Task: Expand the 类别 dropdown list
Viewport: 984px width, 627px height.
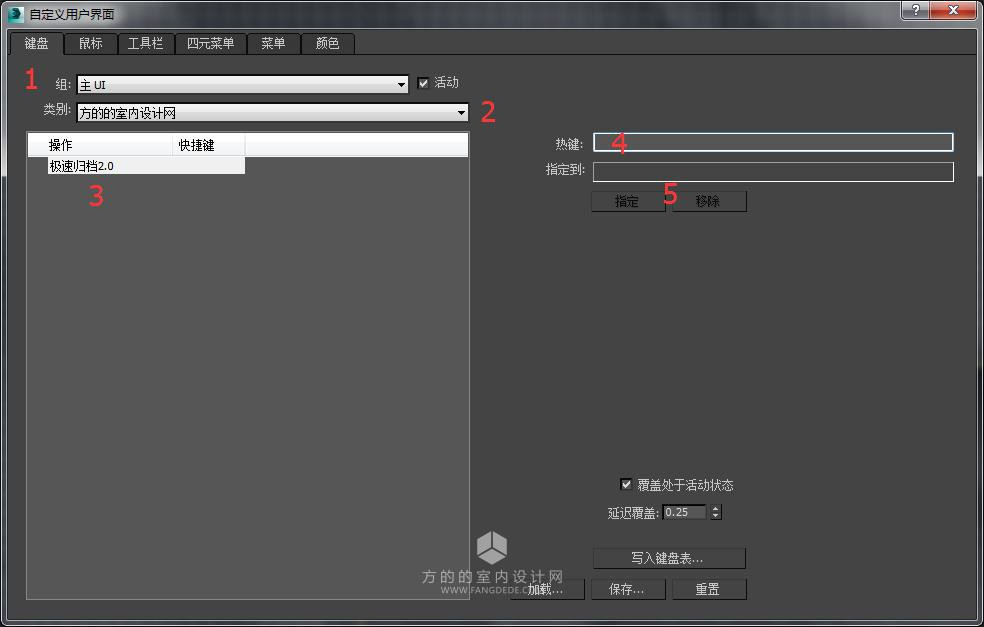Action: click(x=272, y=112)
